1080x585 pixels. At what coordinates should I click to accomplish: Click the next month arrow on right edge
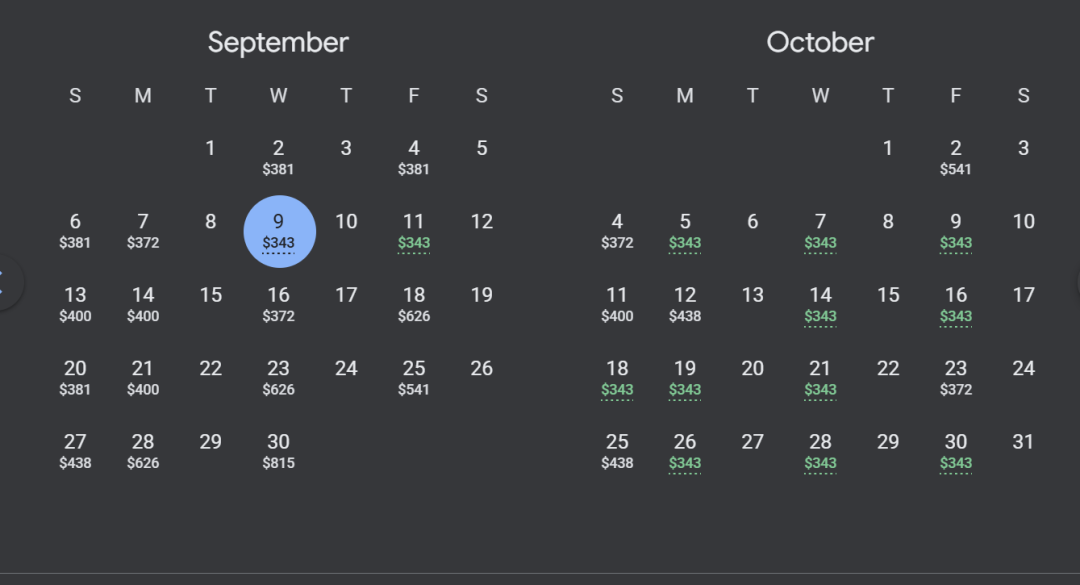(x=1077, y=283)
